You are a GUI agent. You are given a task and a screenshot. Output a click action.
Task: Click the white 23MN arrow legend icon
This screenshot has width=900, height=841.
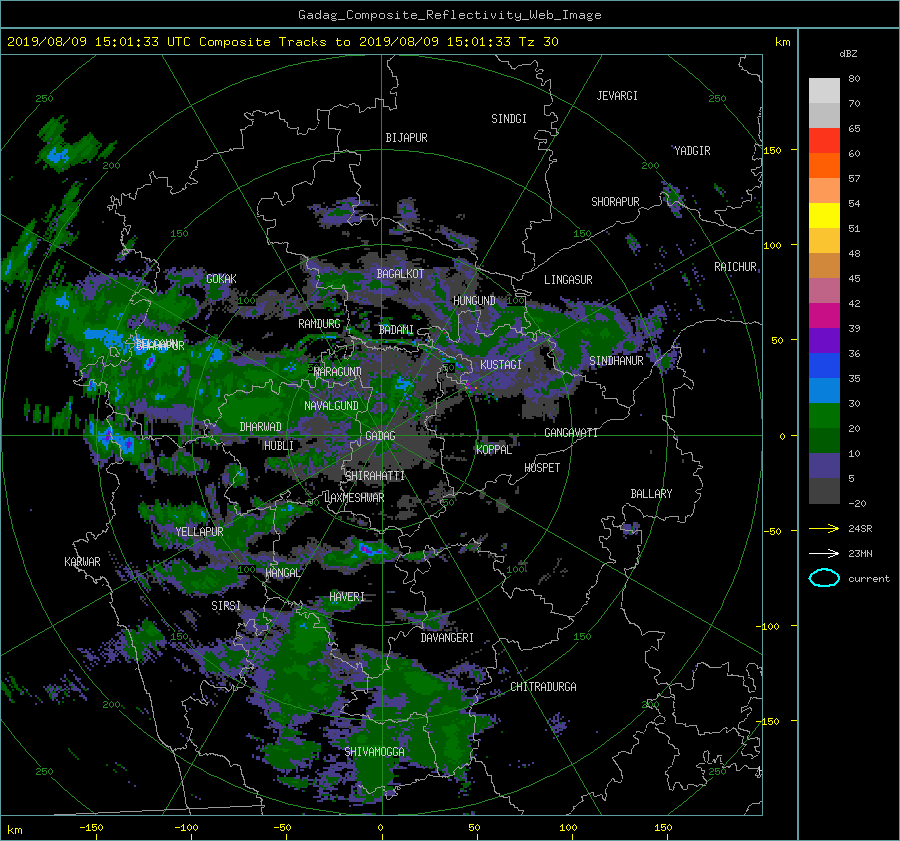[x=824, y=553]
